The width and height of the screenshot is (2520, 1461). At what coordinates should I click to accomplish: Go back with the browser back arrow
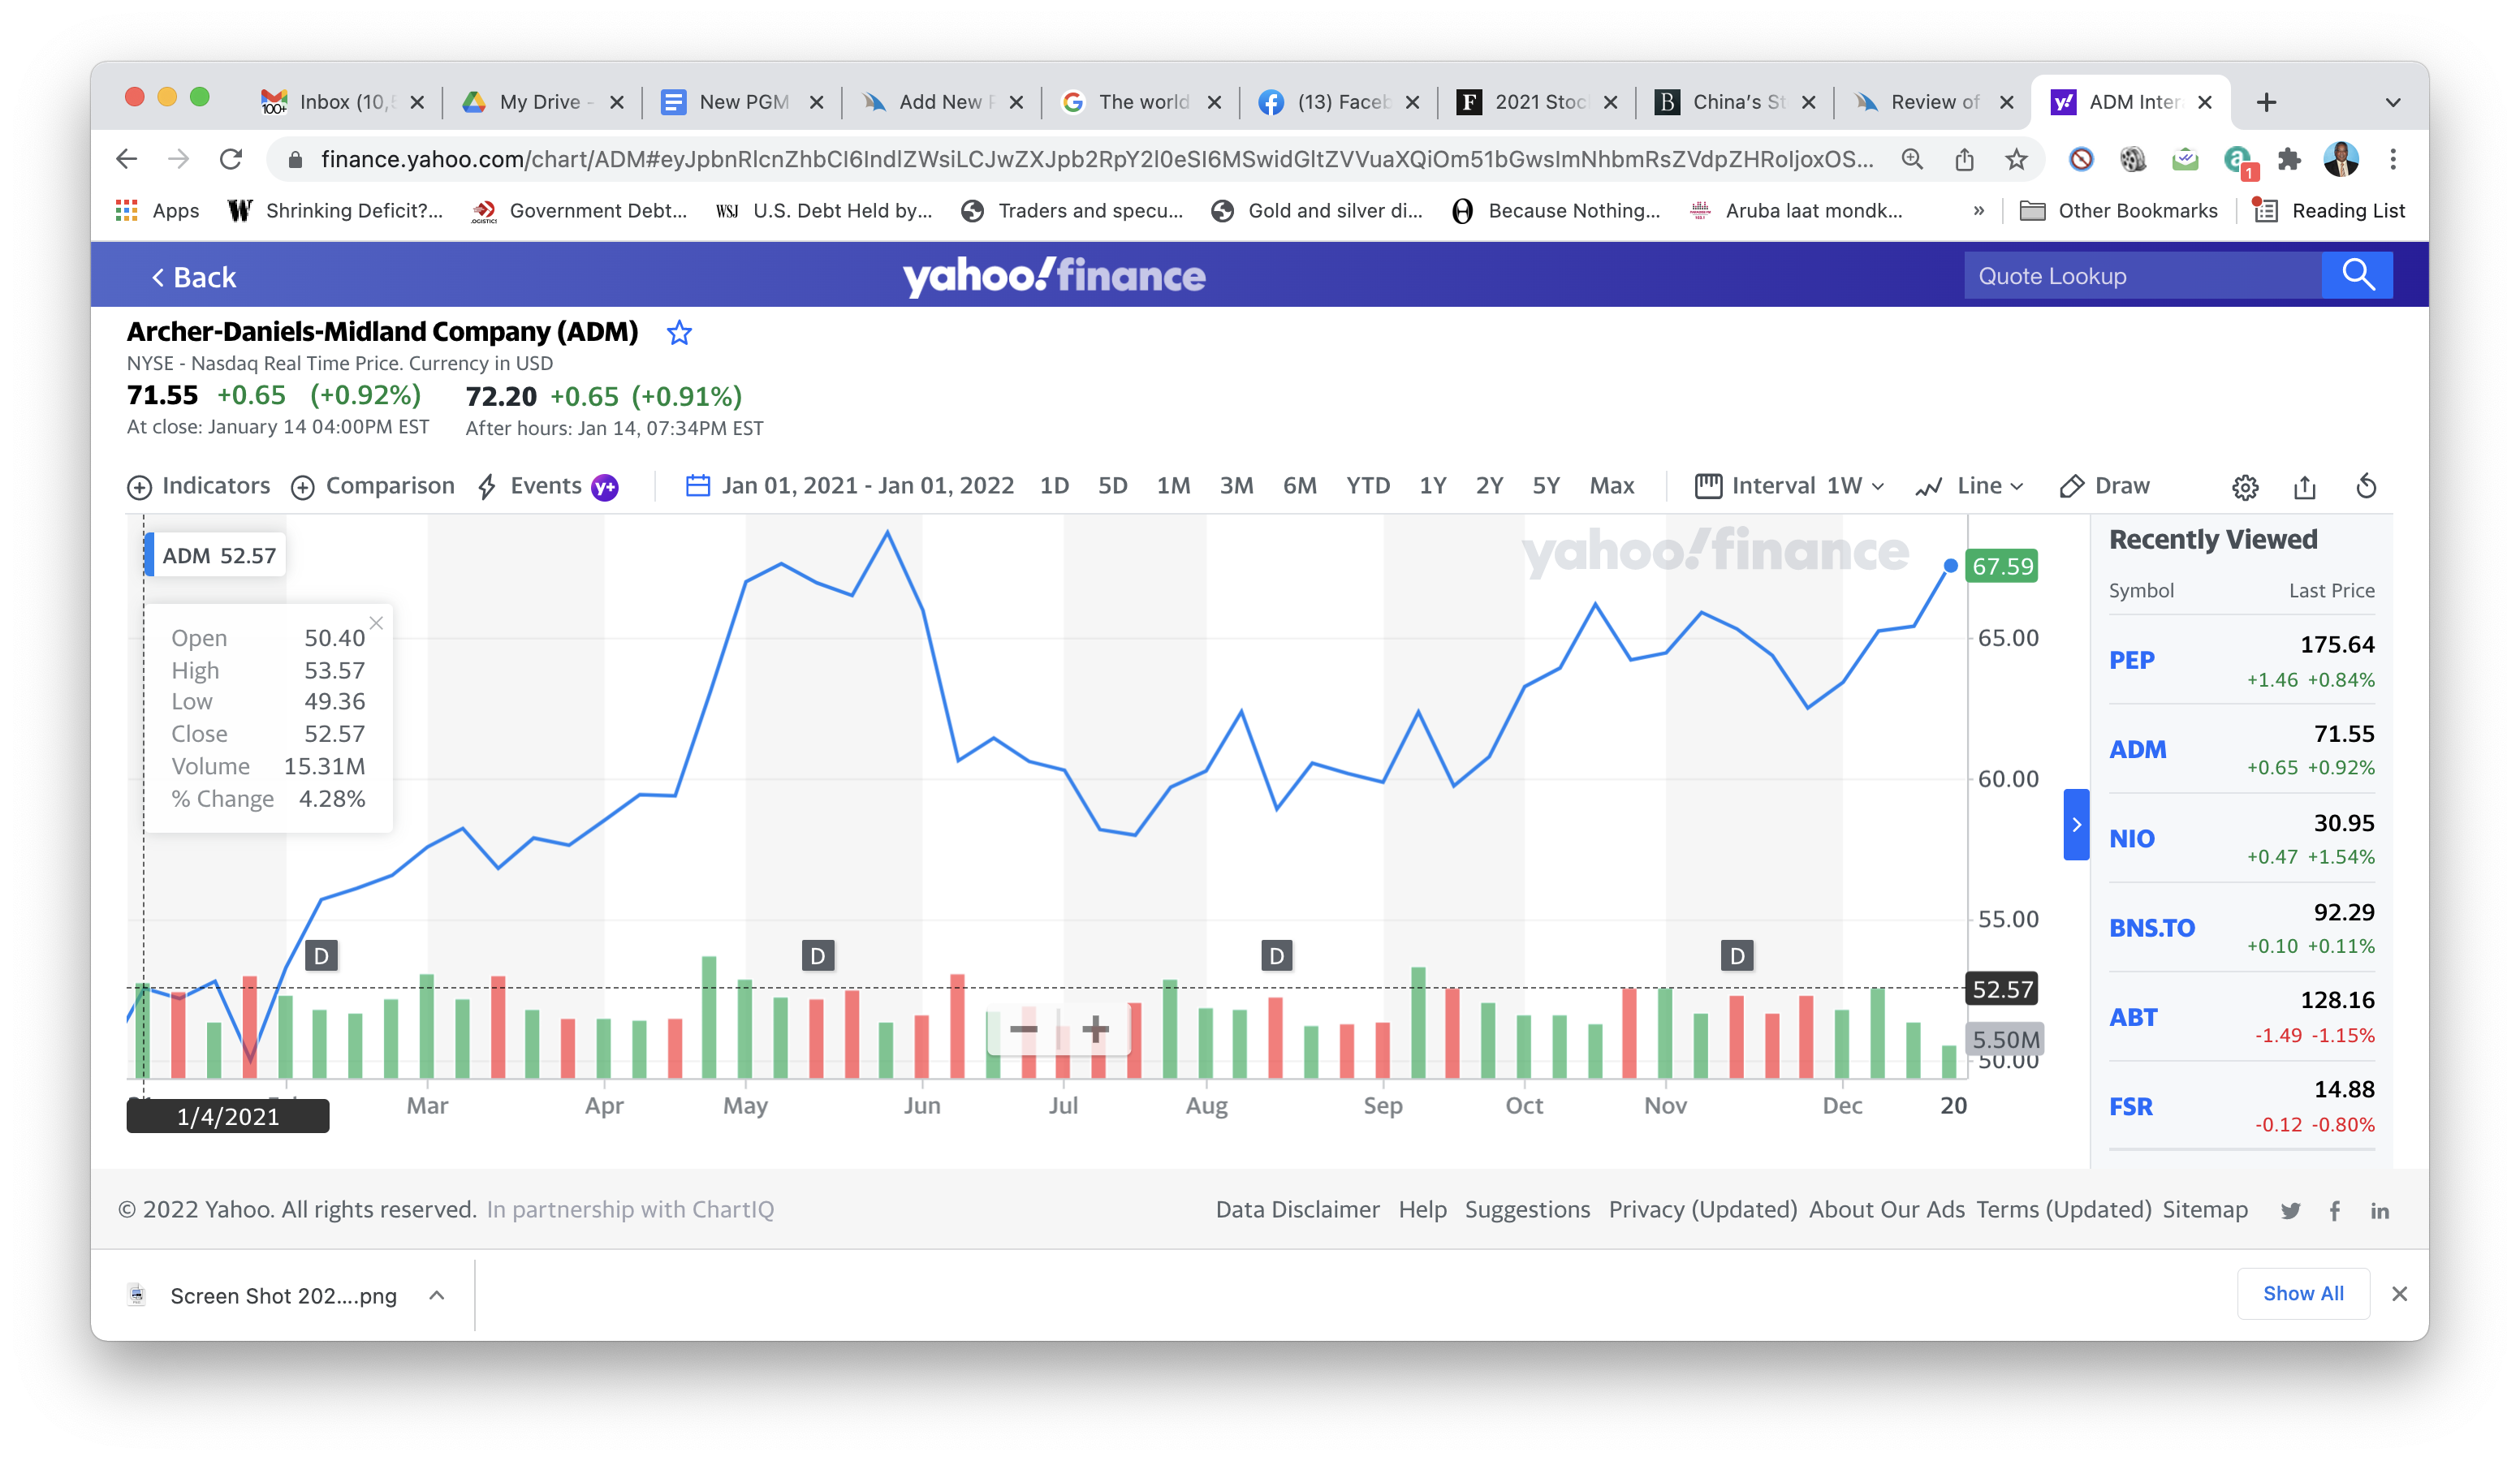tap(127, 159)
